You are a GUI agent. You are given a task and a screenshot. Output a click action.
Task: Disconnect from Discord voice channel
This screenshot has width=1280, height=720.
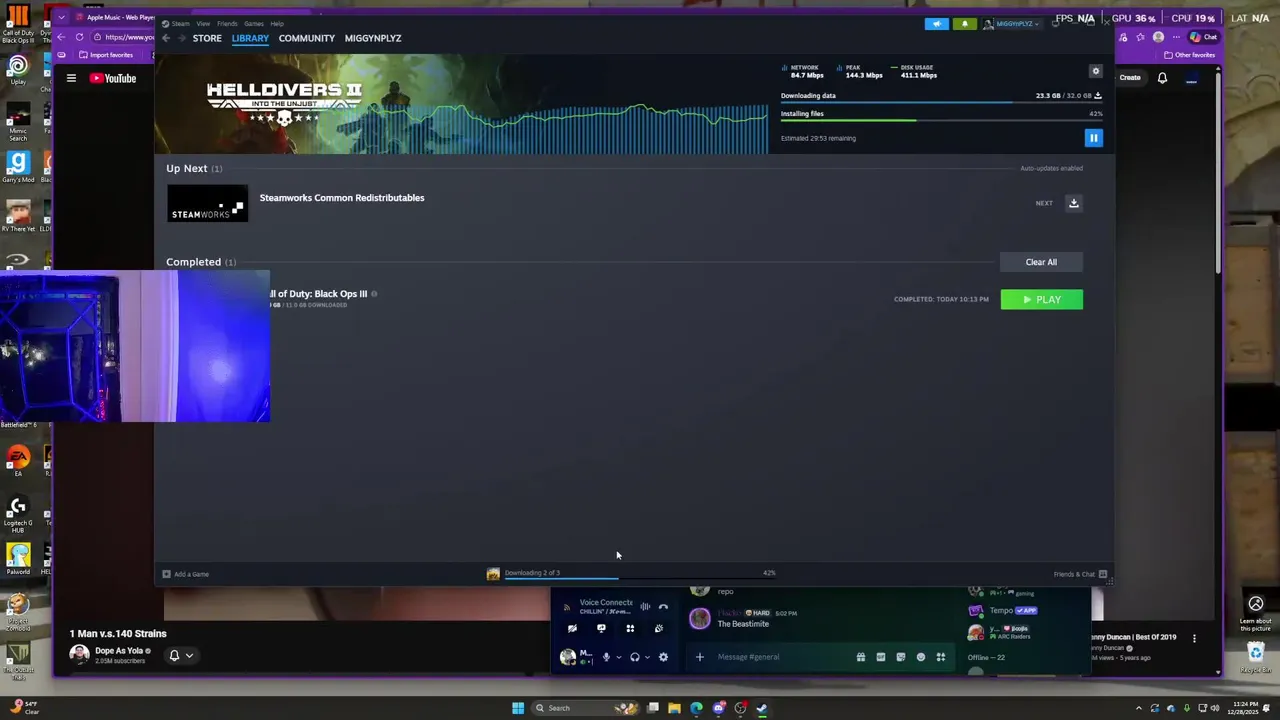tap(663, 607)
